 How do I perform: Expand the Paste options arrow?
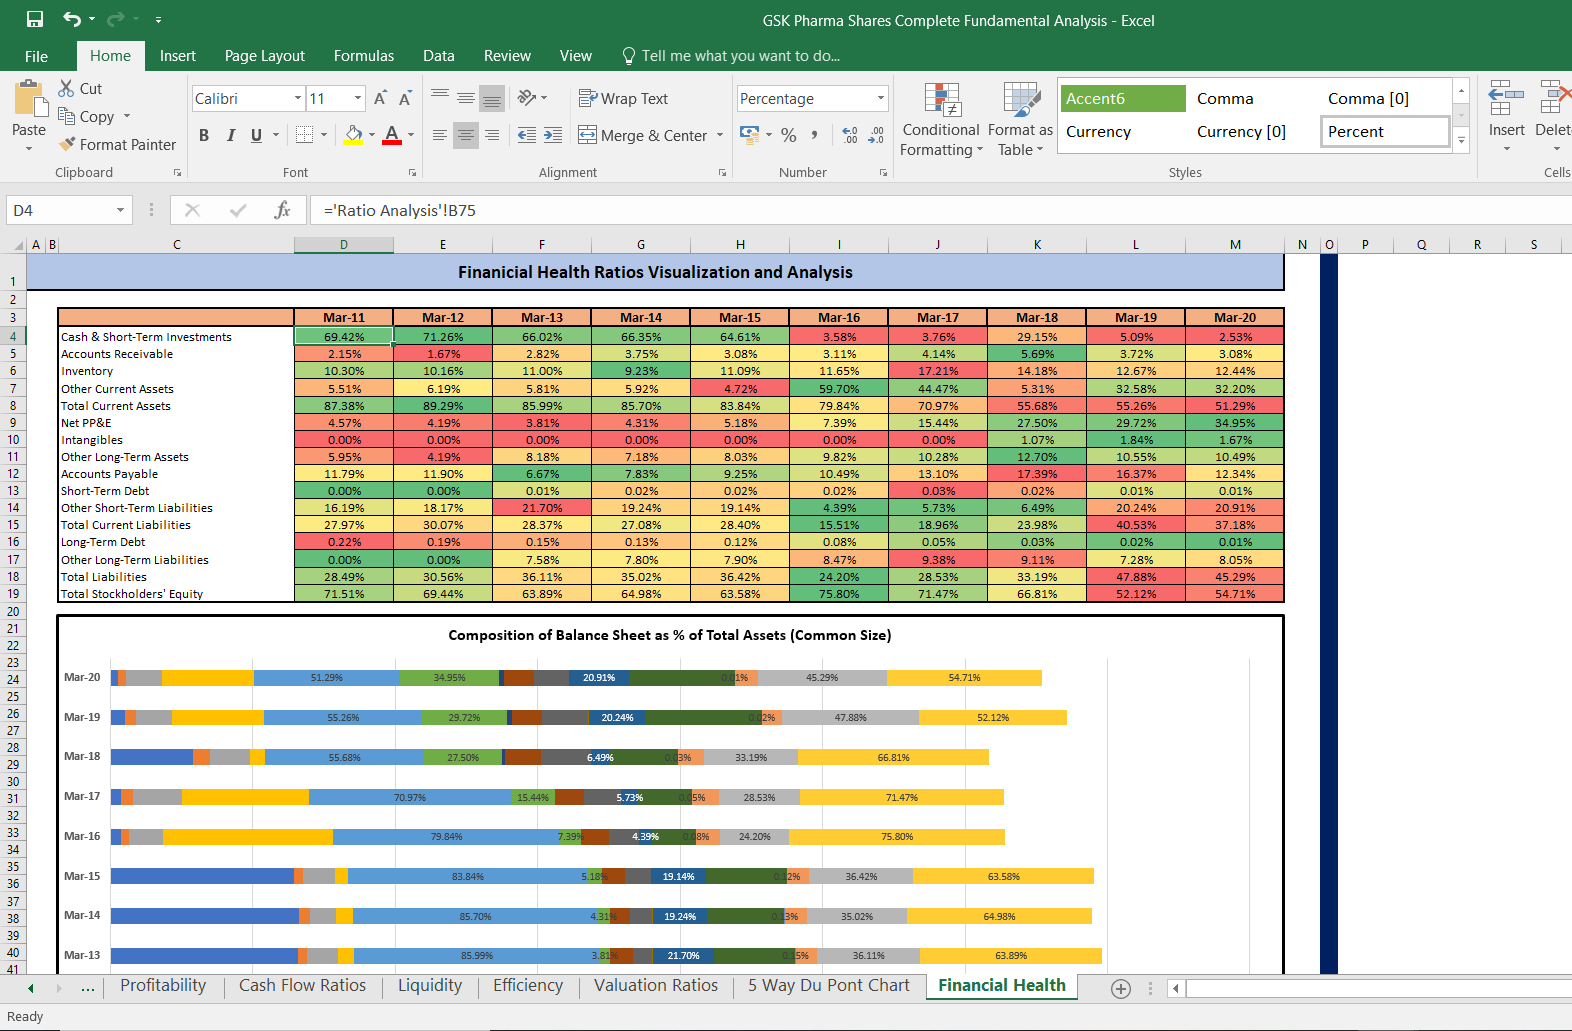[29, 148]
